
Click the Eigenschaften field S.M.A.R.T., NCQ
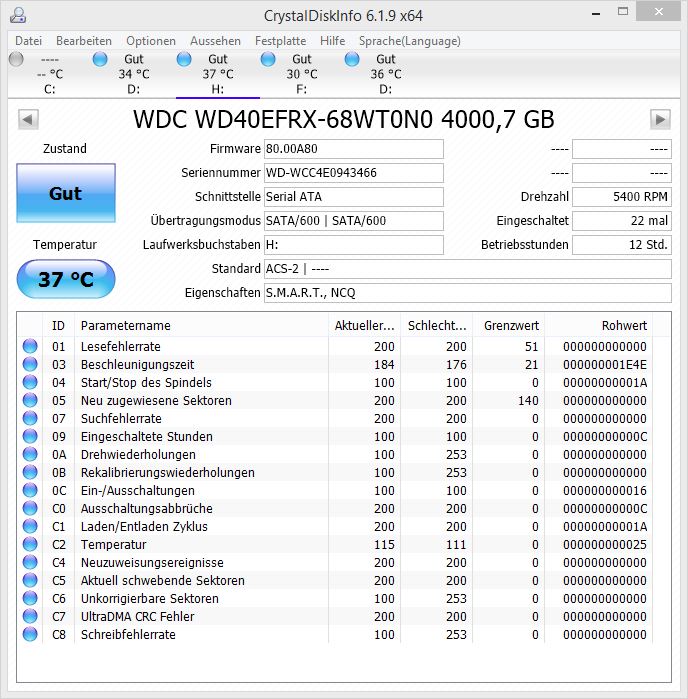pyautogui.click(x=468, y=293)
